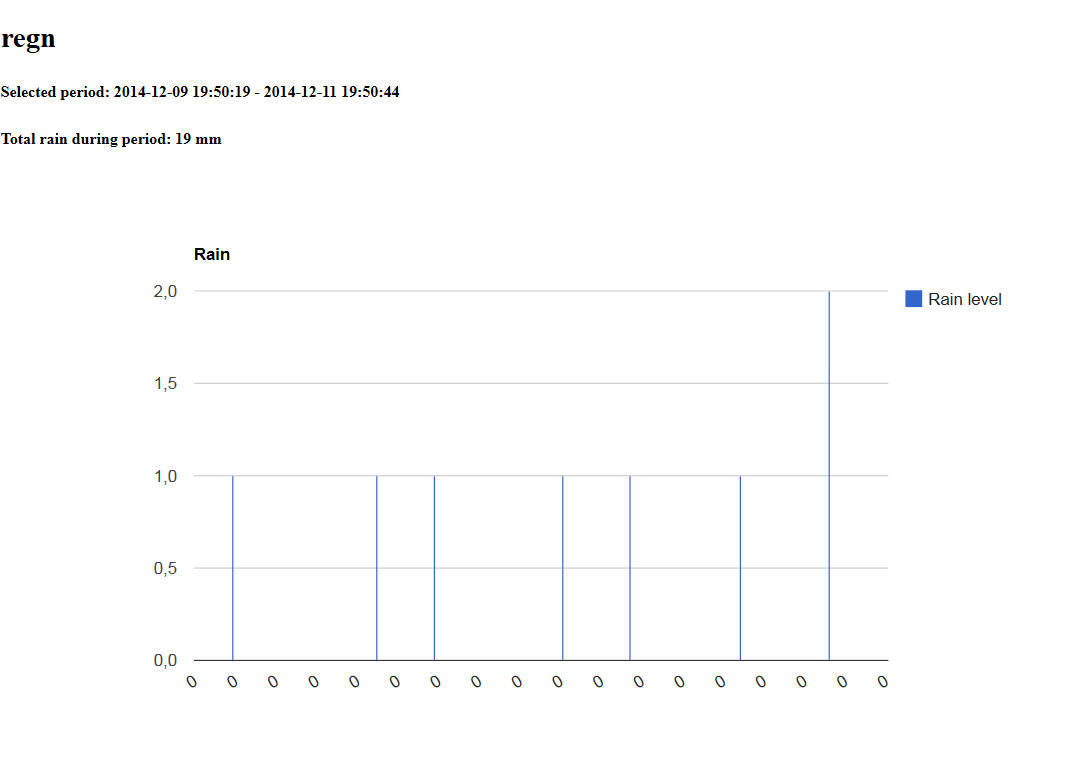This screenshot has width=1091, height=763.
Task: Click the blue Rain level legend swatch
Action: click(x=913, y=299)
